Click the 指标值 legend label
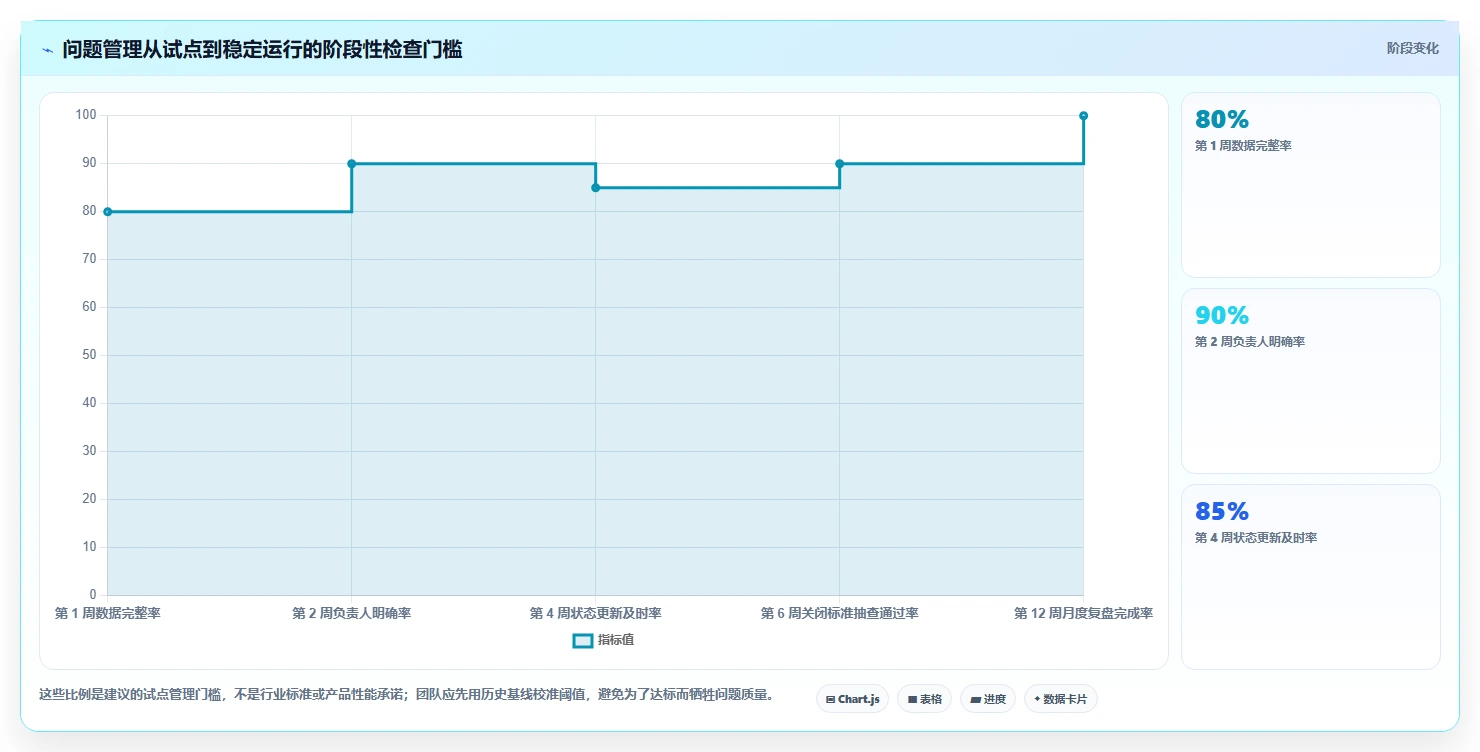The width and height of the screenshot is (1480, 752). click(616, 640)
